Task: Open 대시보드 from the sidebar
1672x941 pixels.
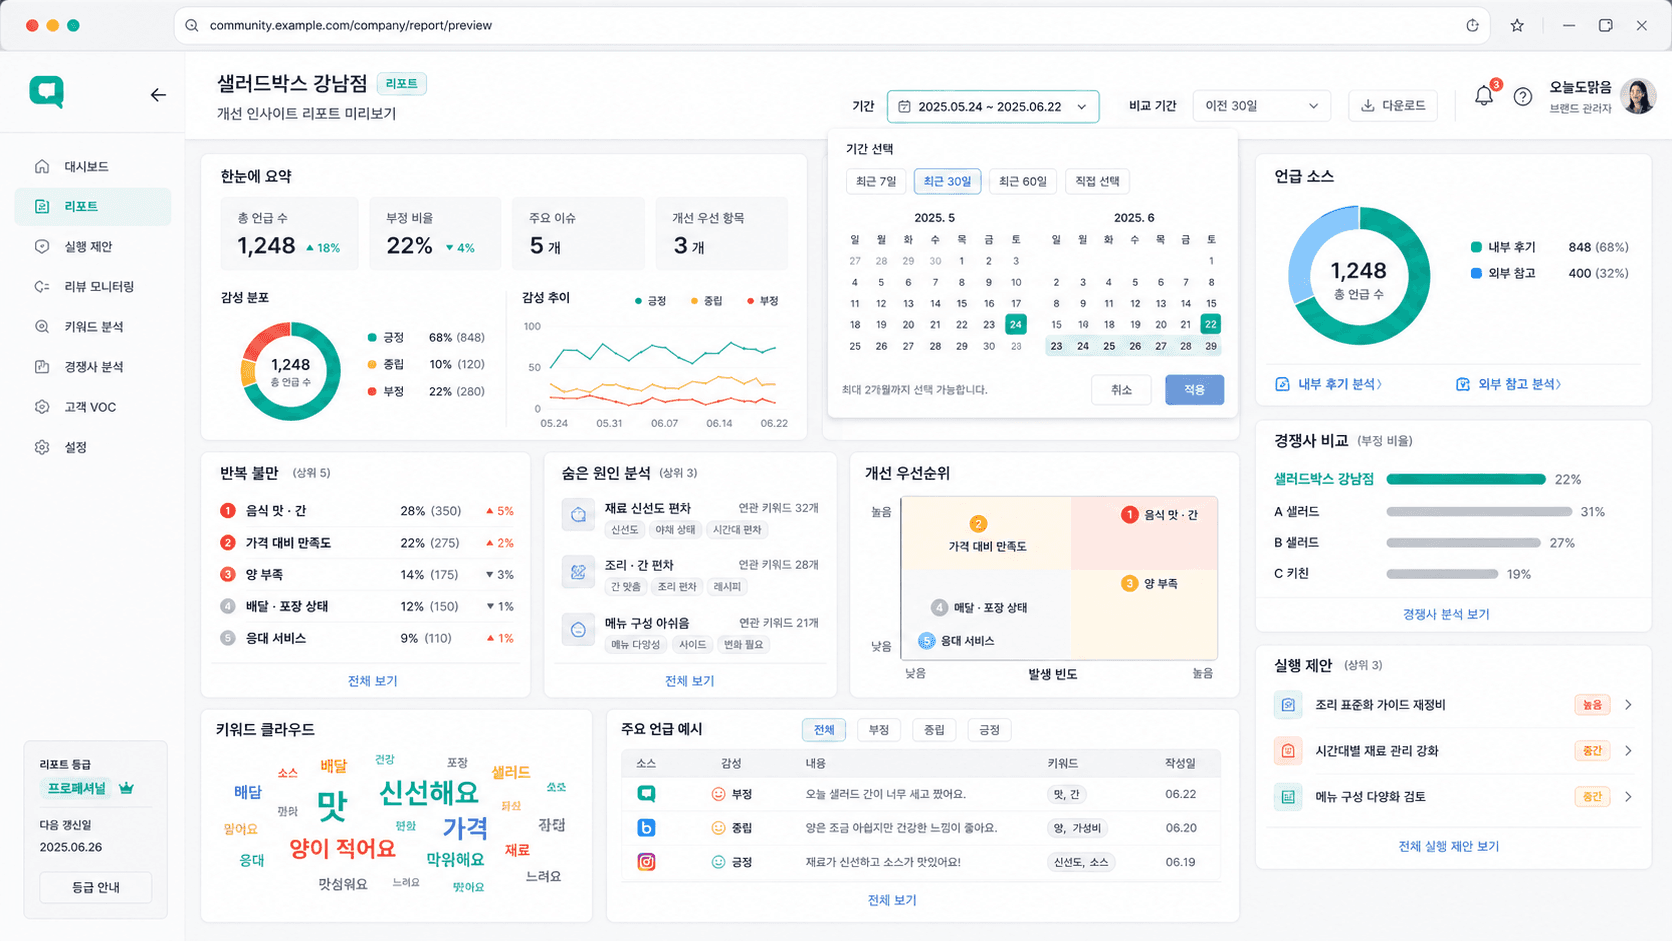Action: click(93, 166)
